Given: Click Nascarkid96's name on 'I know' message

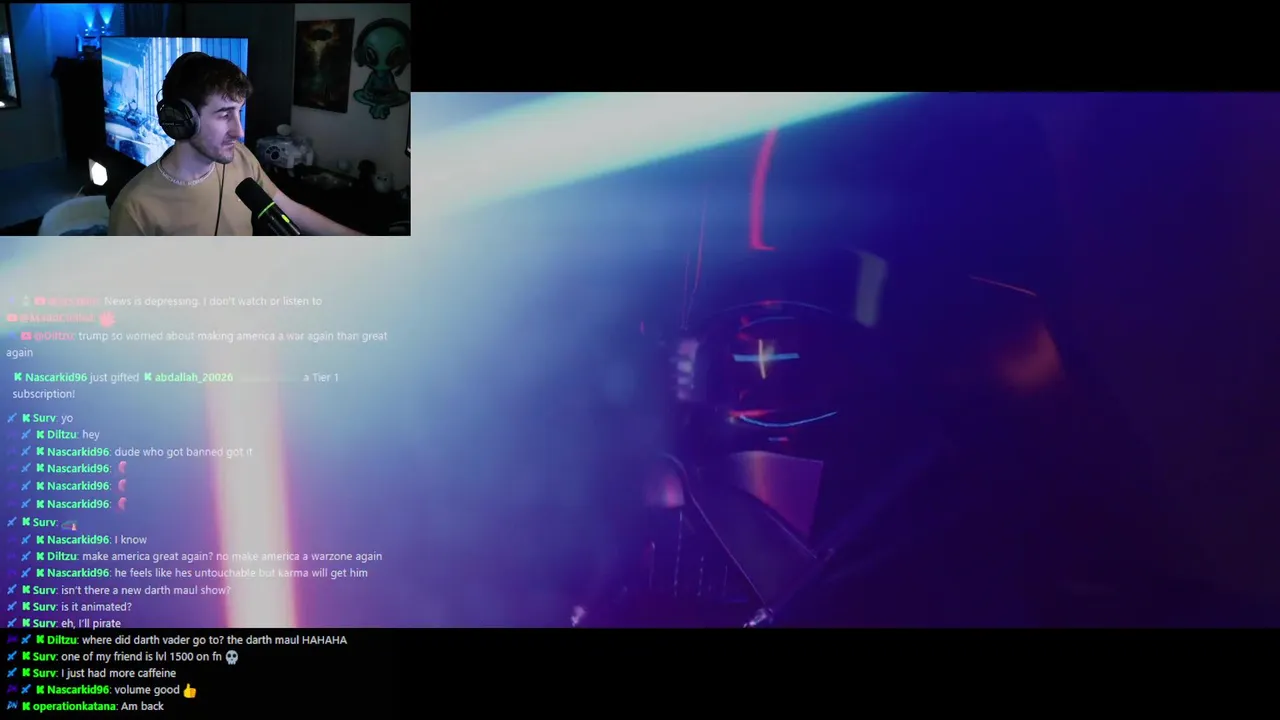Looking at the screenshot, I should pos(78,540).
